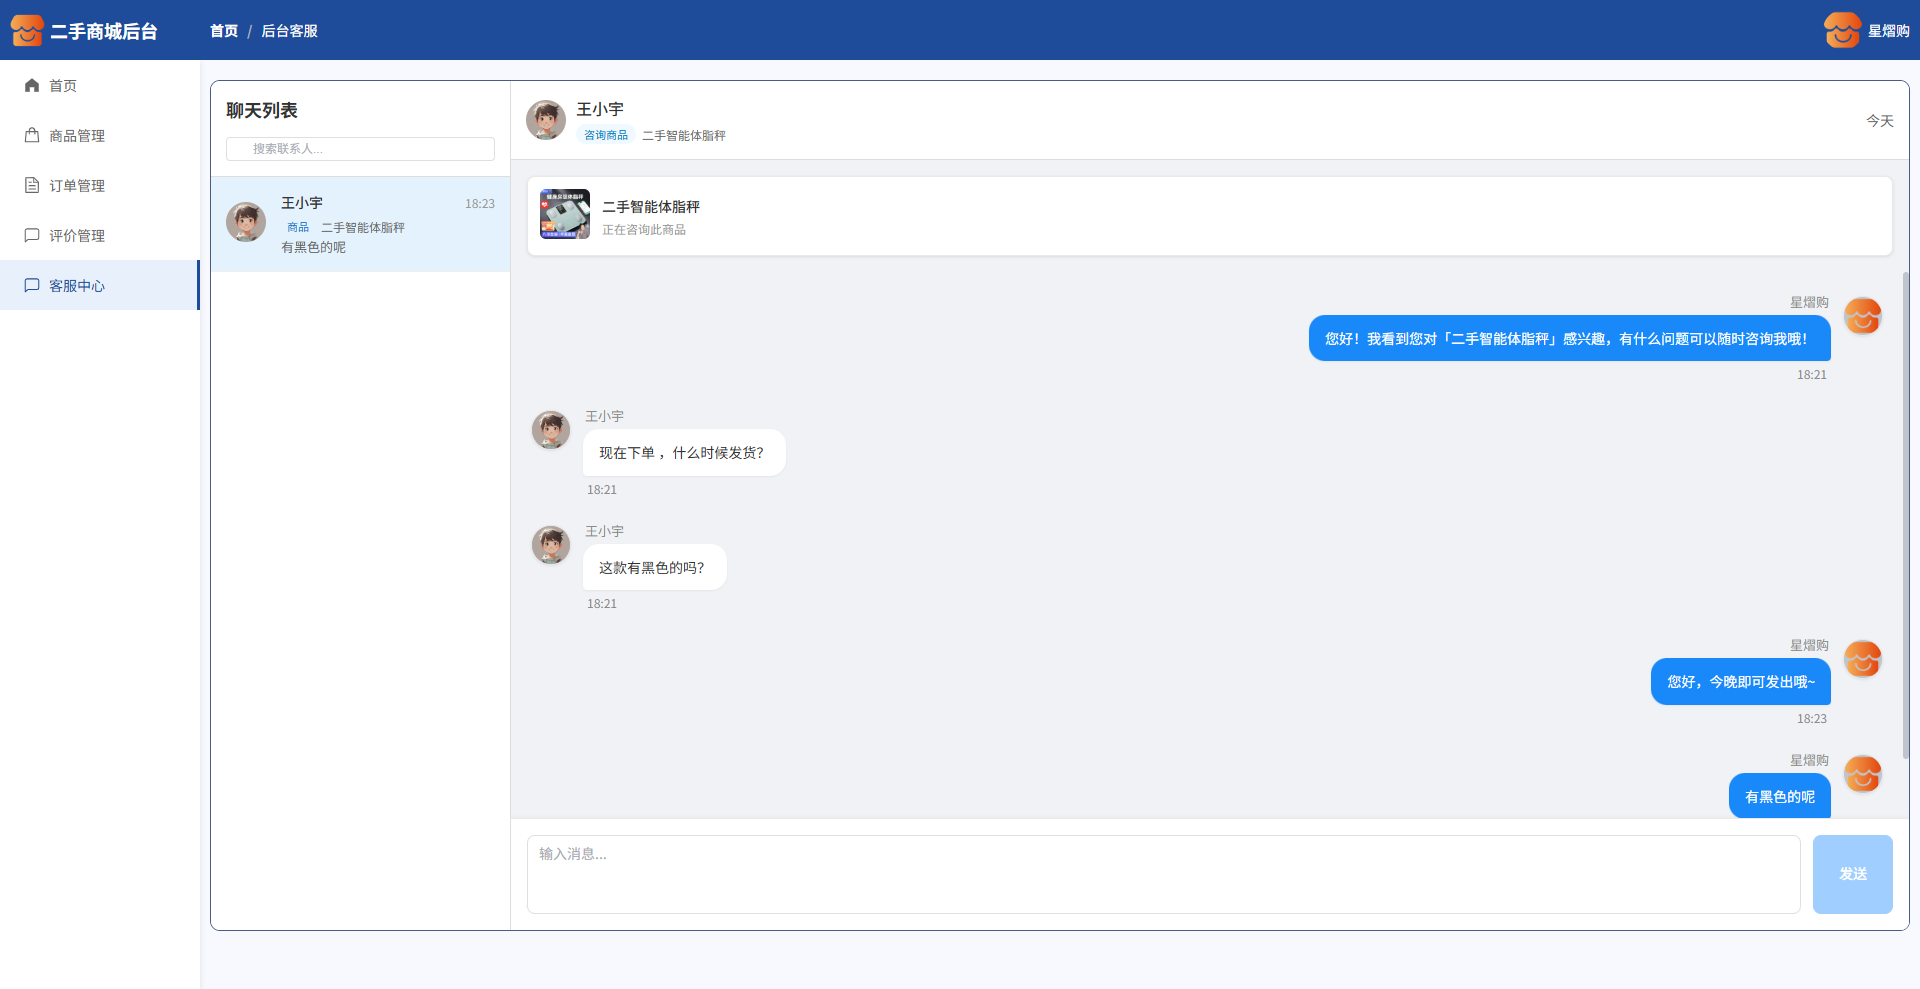Screen dimensions: 1920x989
Task: Open the 星熠购 profile avatar at top right
Action: point(1841,31)
